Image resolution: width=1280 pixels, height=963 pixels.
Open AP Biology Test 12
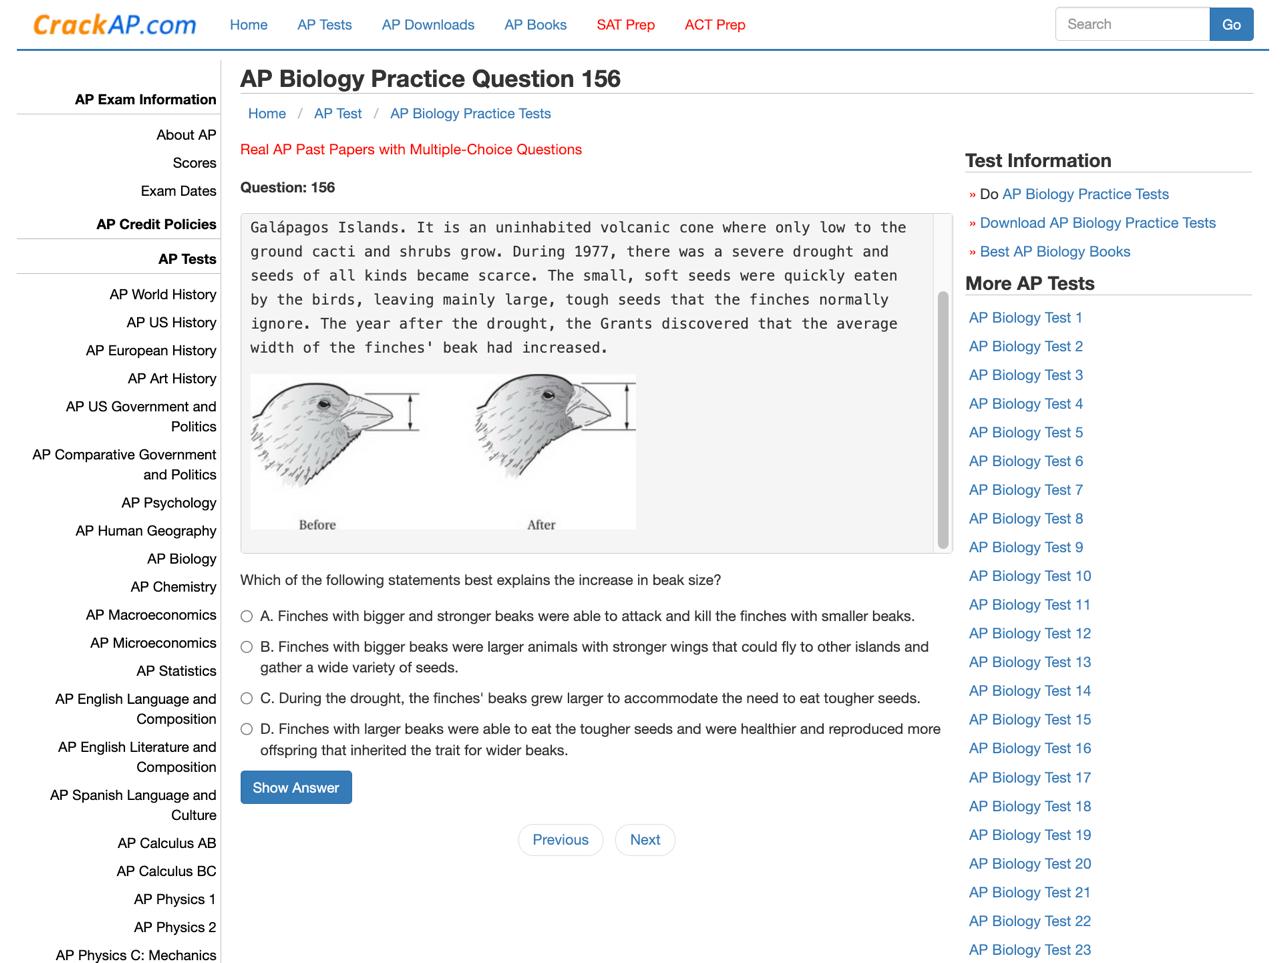[1030, 633]
